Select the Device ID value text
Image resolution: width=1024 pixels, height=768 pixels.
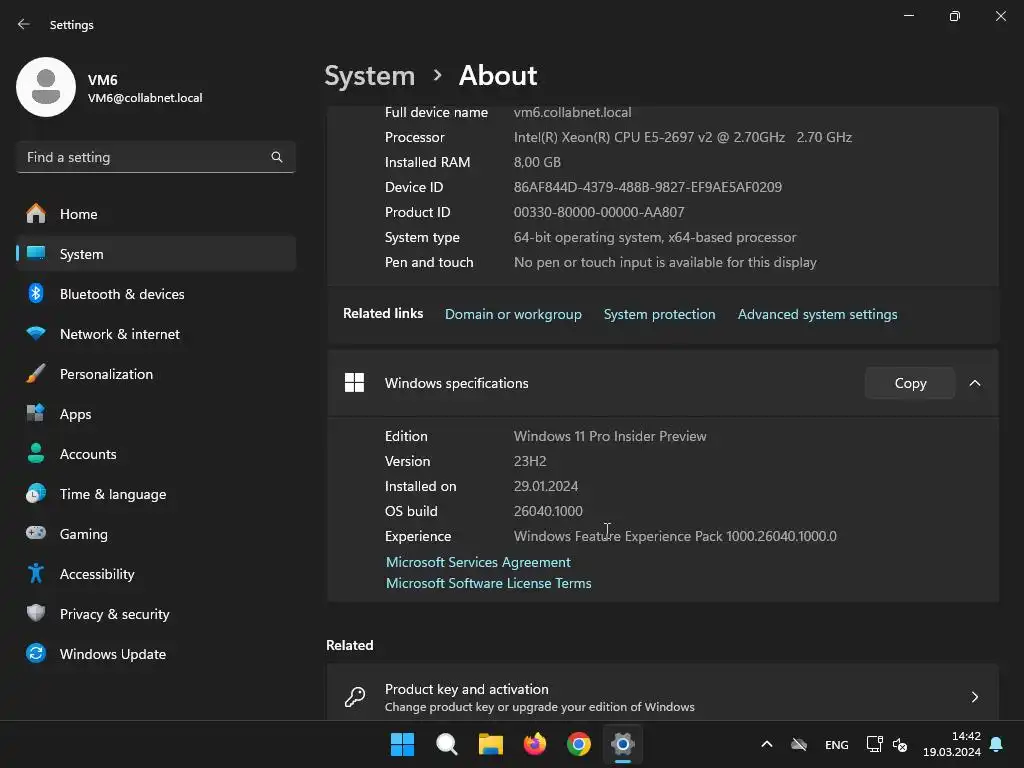(x=647, y=187)
